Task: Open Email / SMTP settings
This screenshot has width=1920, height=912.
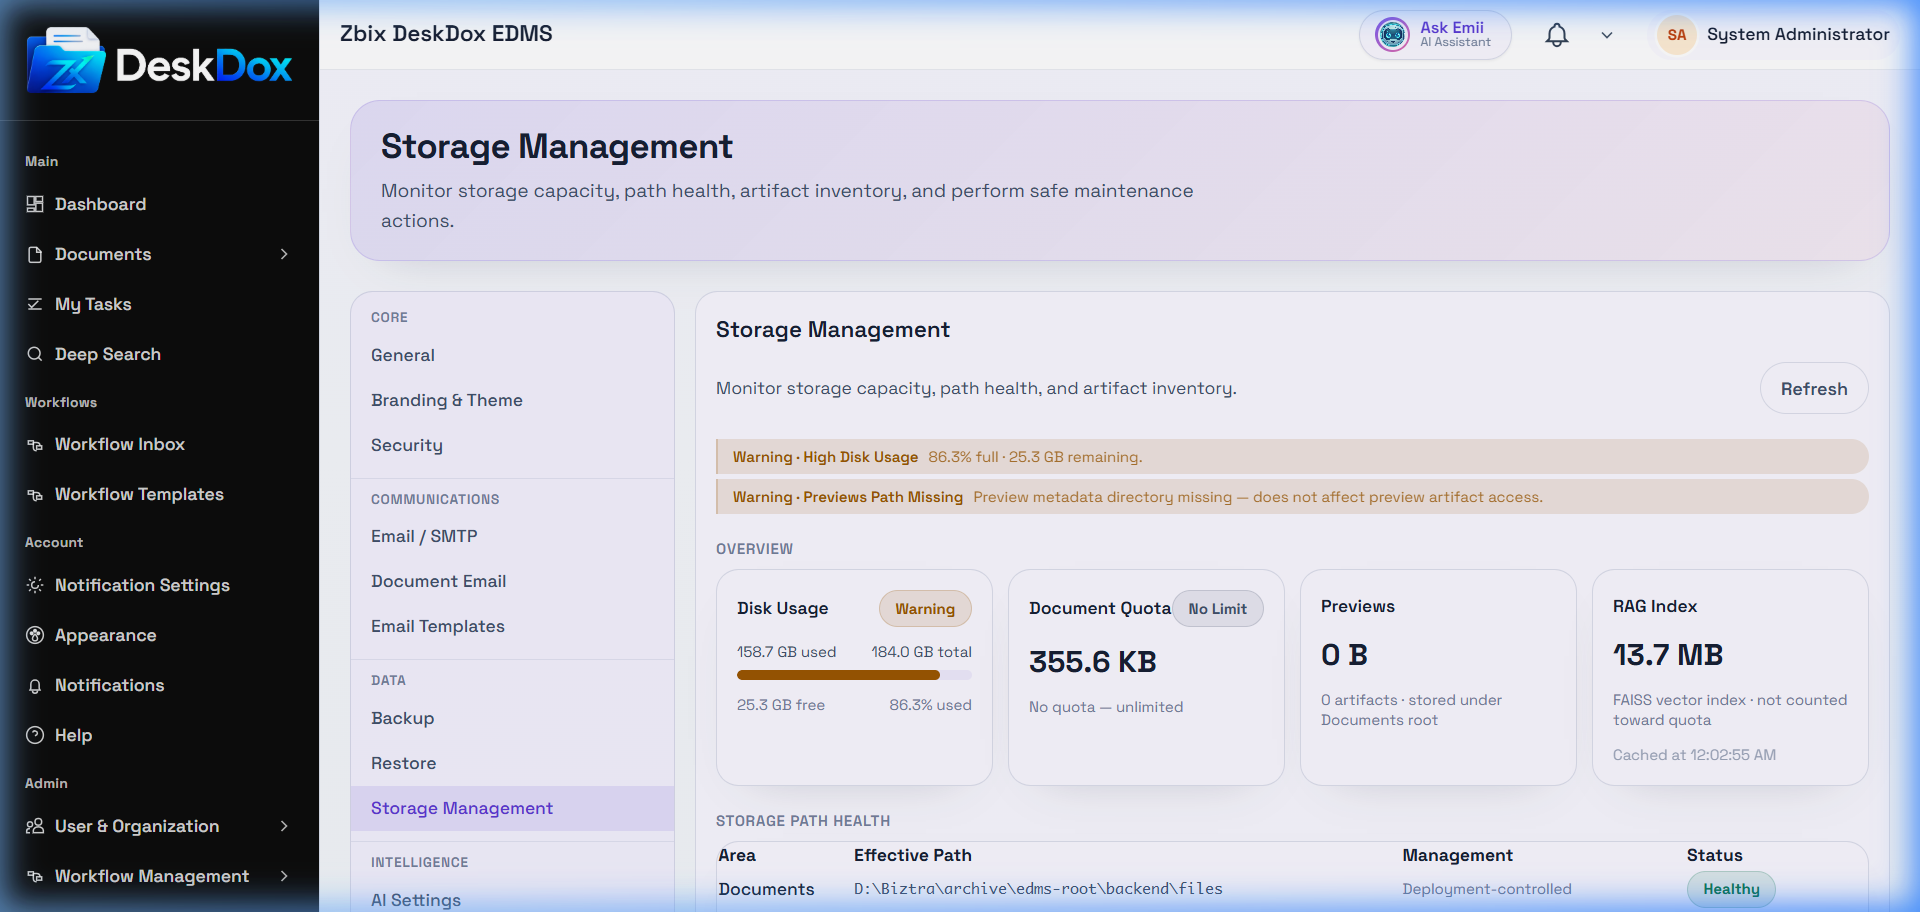Action: coord(512,536)
